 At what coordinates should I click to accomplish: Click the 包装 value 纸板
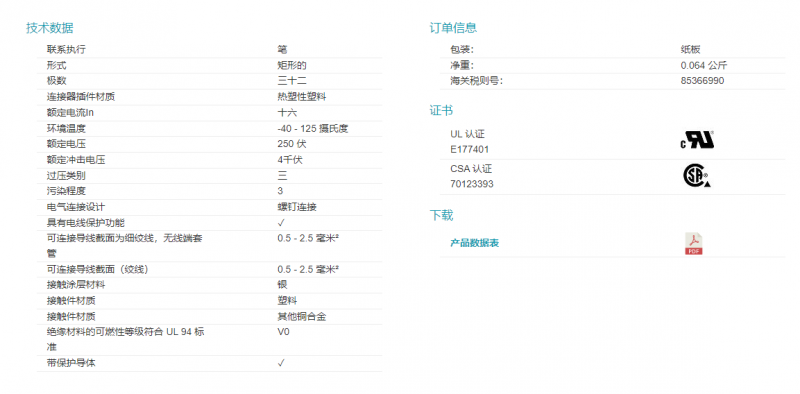click(x=690, y=50)
